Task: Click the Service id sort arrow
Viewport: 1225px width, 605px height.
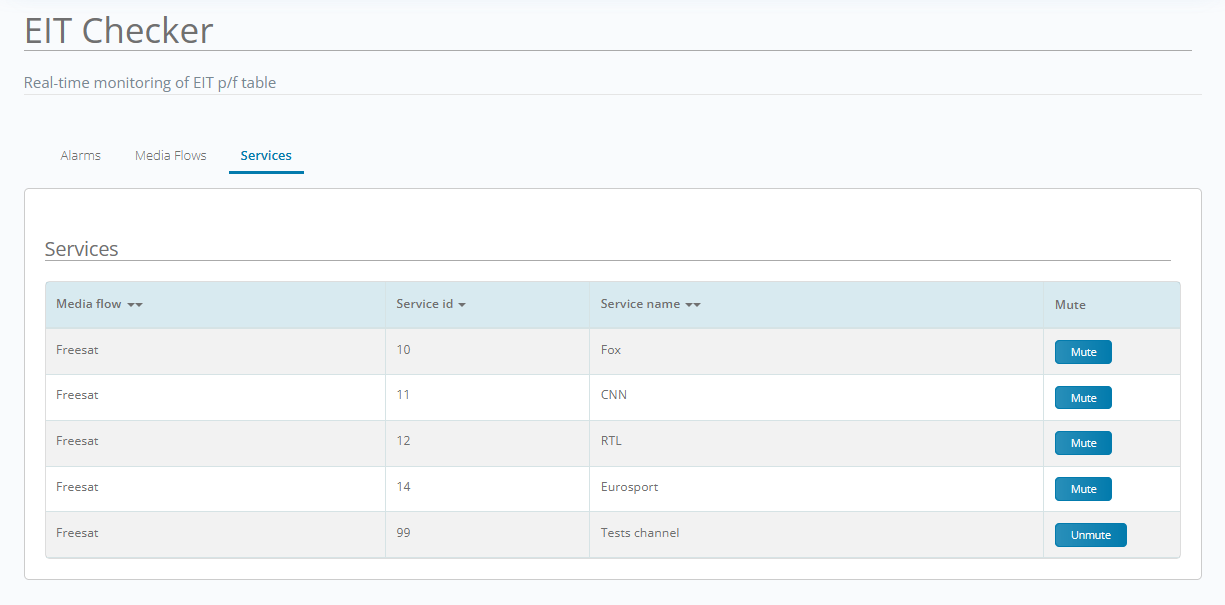Action: point(462,305)
